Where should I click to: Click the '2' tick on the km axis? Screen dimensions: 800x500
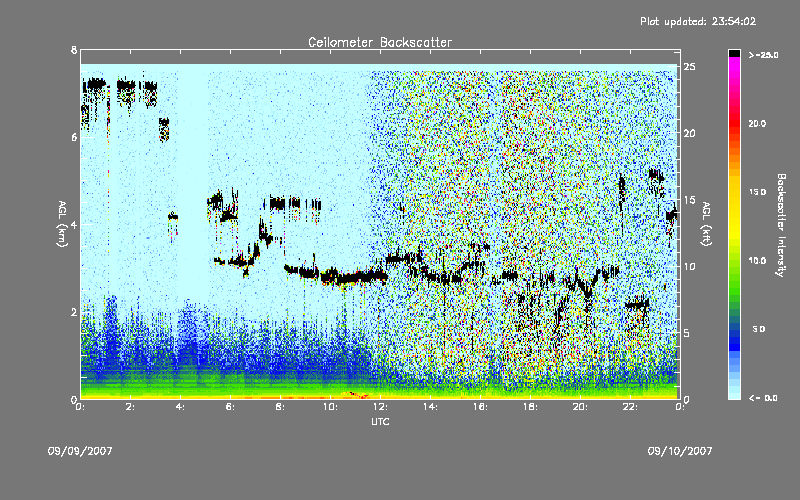(74, 312)
